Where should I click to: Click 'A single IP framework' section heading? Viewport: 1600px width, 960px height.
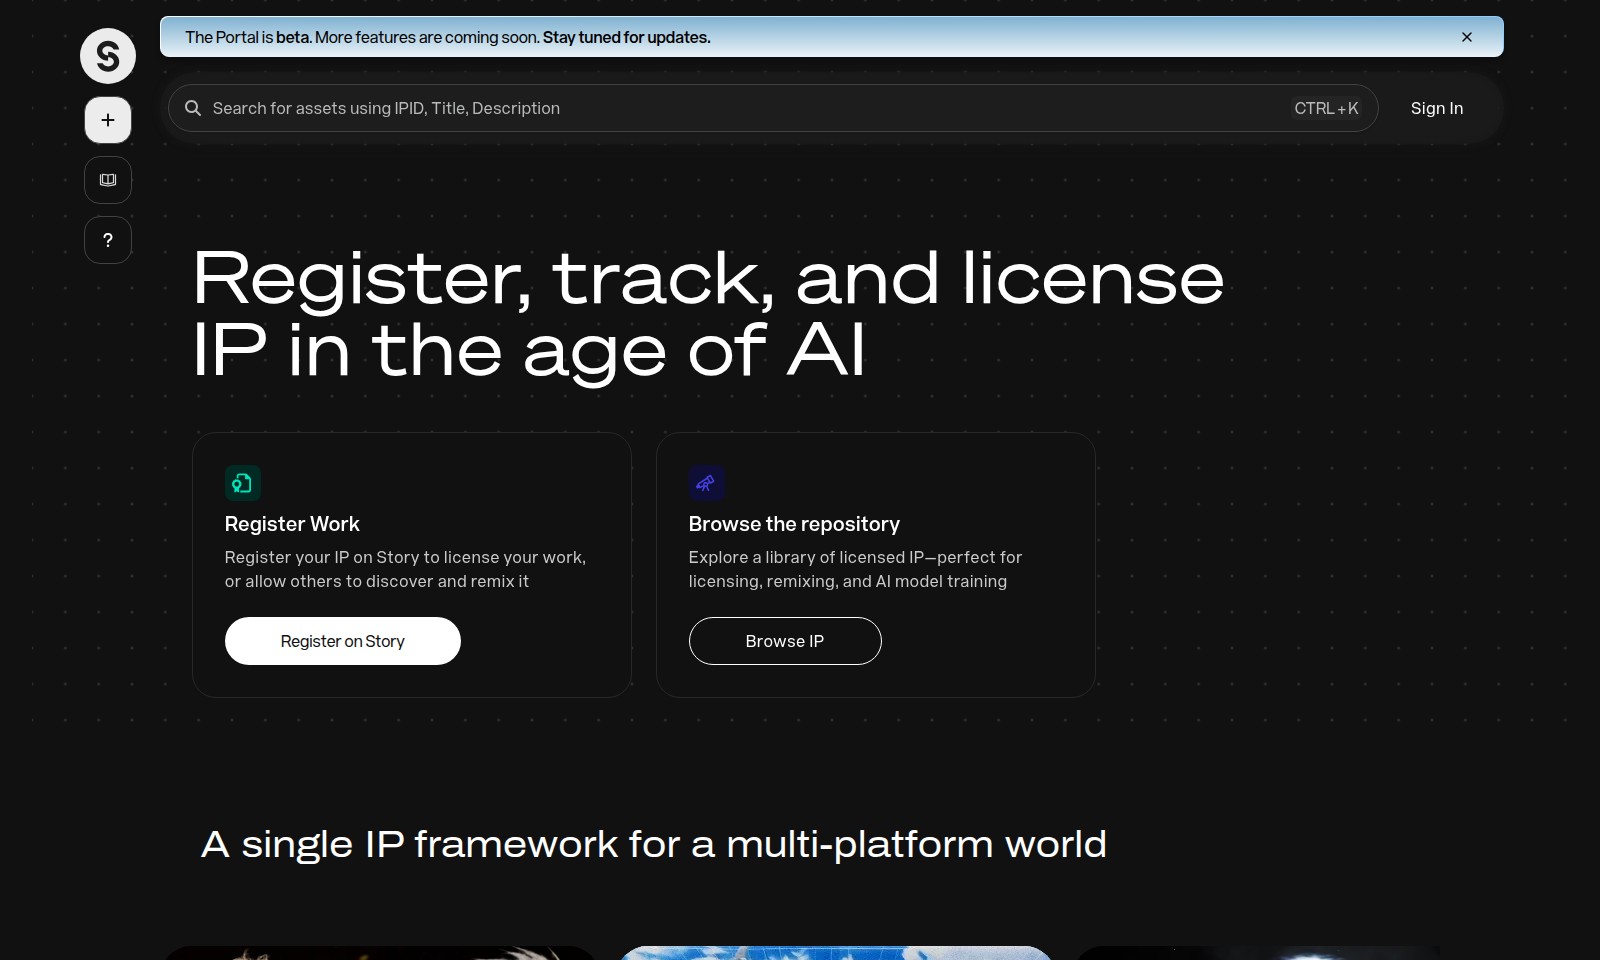click(x=654, y=845)
